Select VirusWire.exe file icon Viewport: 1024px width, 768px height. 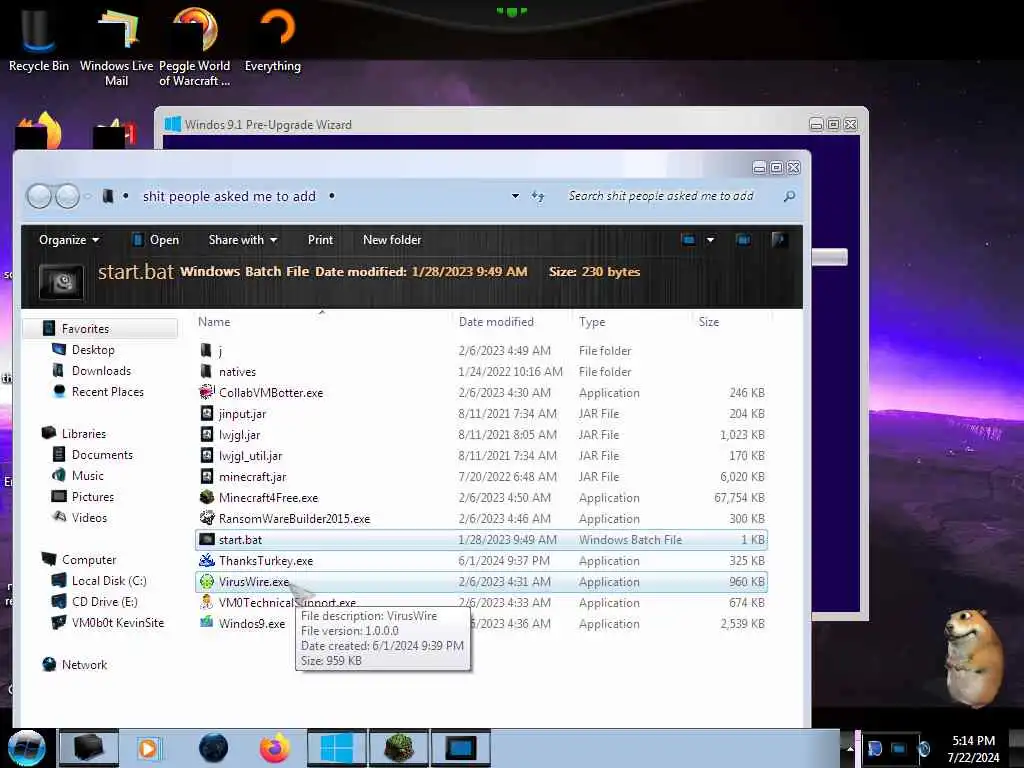[x=206, y=581]
